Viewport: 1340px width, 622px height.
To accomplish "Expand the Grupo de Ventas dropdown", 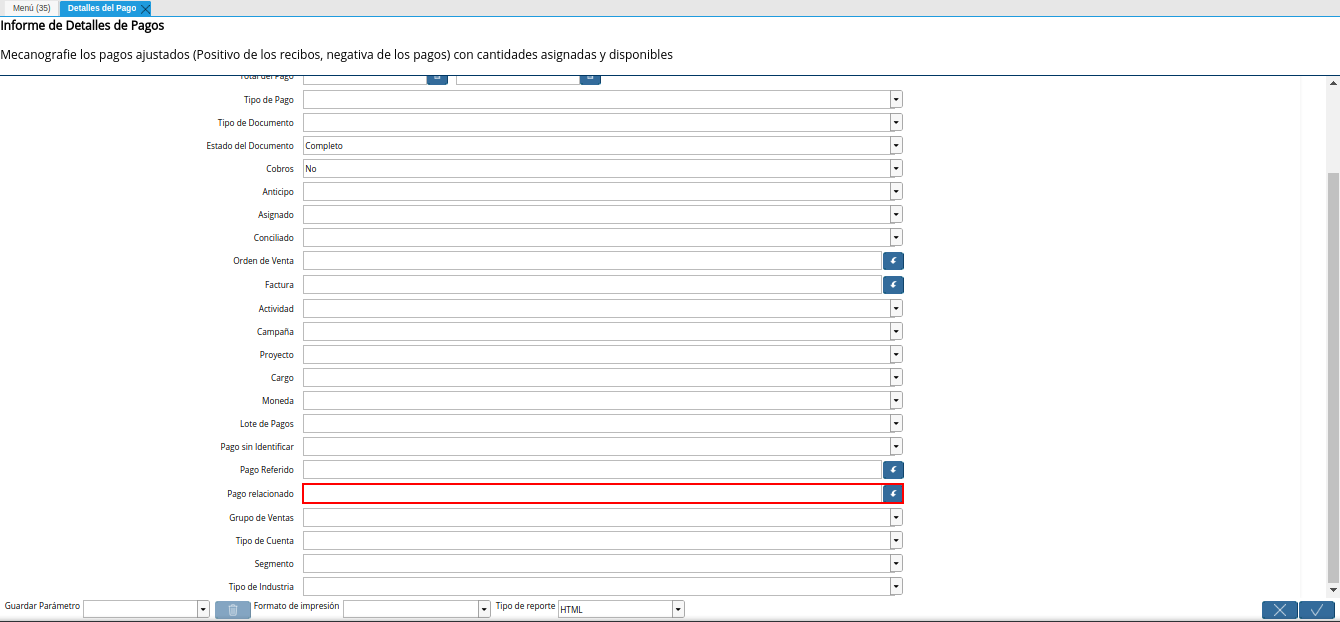I will click(x=896, y=518).
